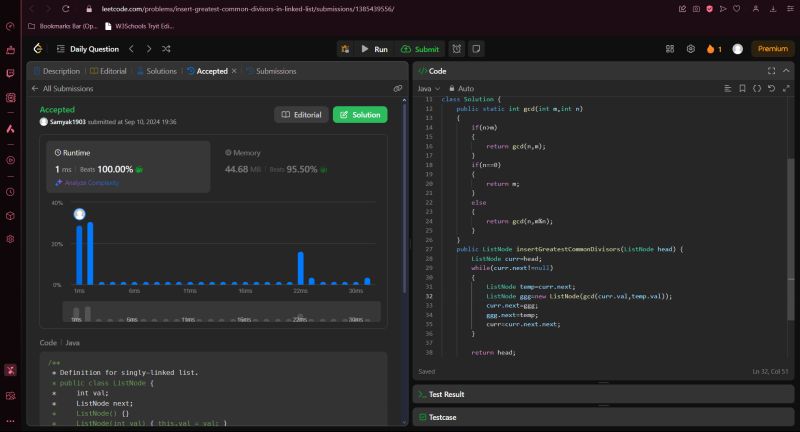Click the green Solution button
The width and height of the screenshot is (800, 432).
[360, 115]
